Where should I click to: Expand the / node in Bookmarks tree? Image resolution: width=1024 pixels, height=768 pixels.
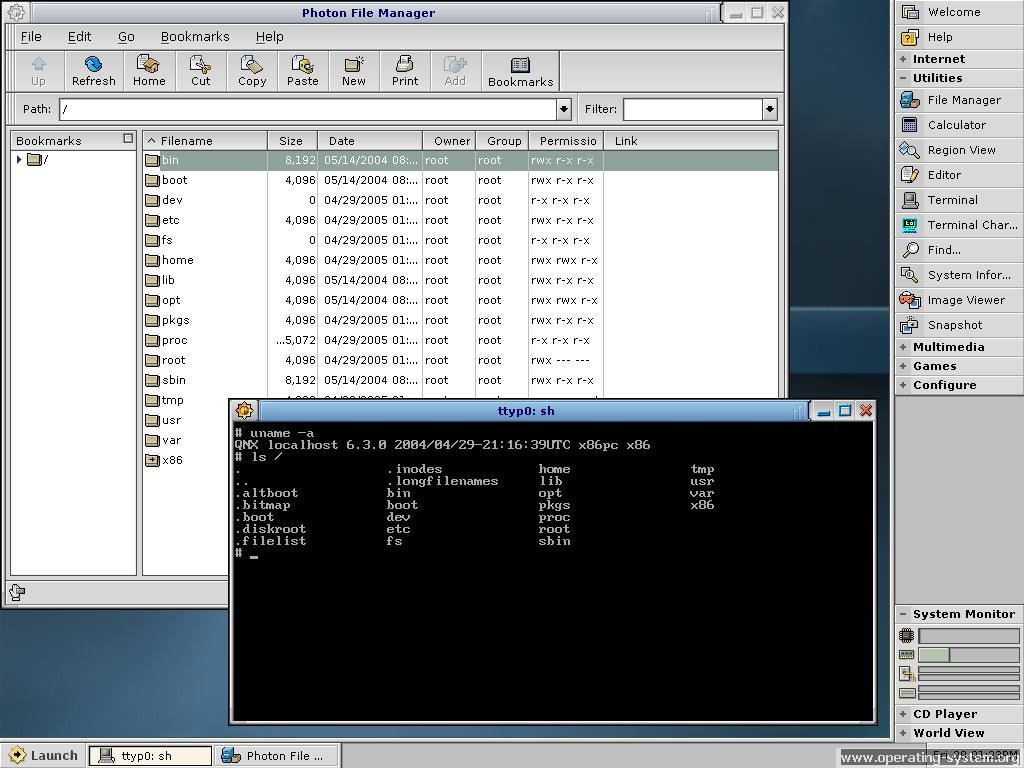[x=19, y=159]
